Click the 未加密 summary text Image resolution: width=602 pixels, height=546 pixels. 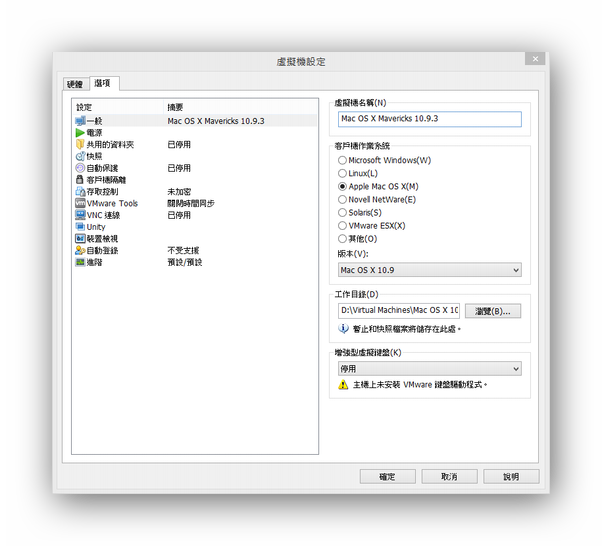pos(179,192)
